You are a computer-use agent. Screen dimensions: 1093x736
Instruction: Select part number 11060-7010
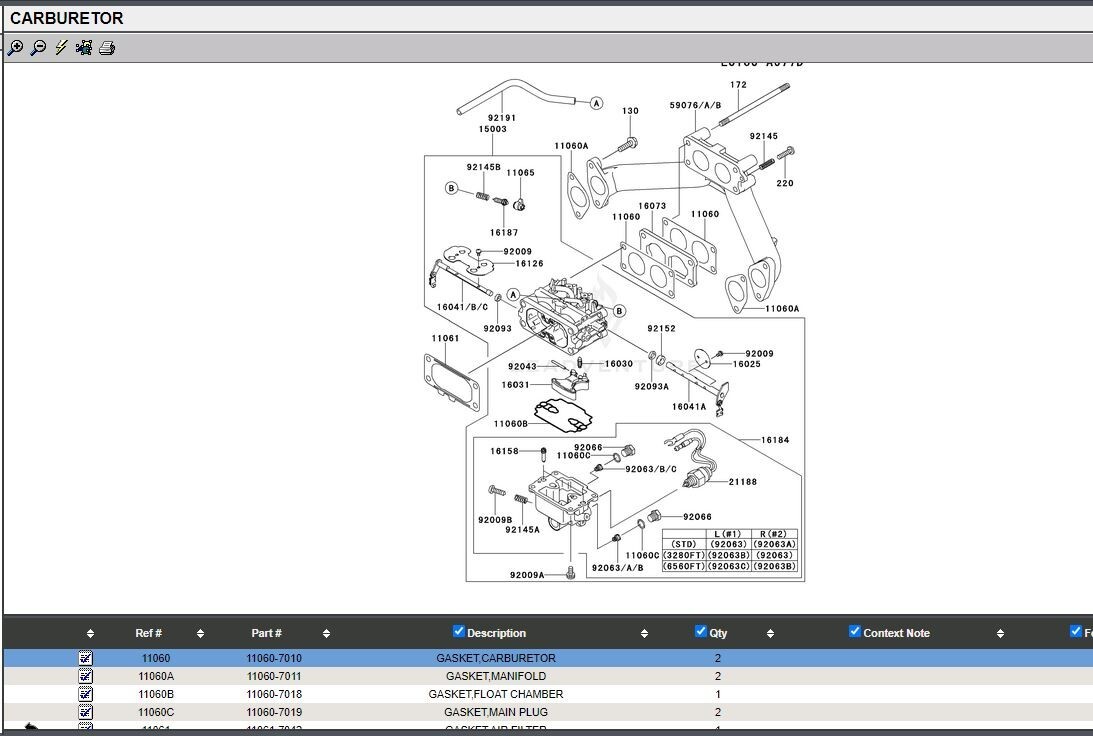click(274, 658)
